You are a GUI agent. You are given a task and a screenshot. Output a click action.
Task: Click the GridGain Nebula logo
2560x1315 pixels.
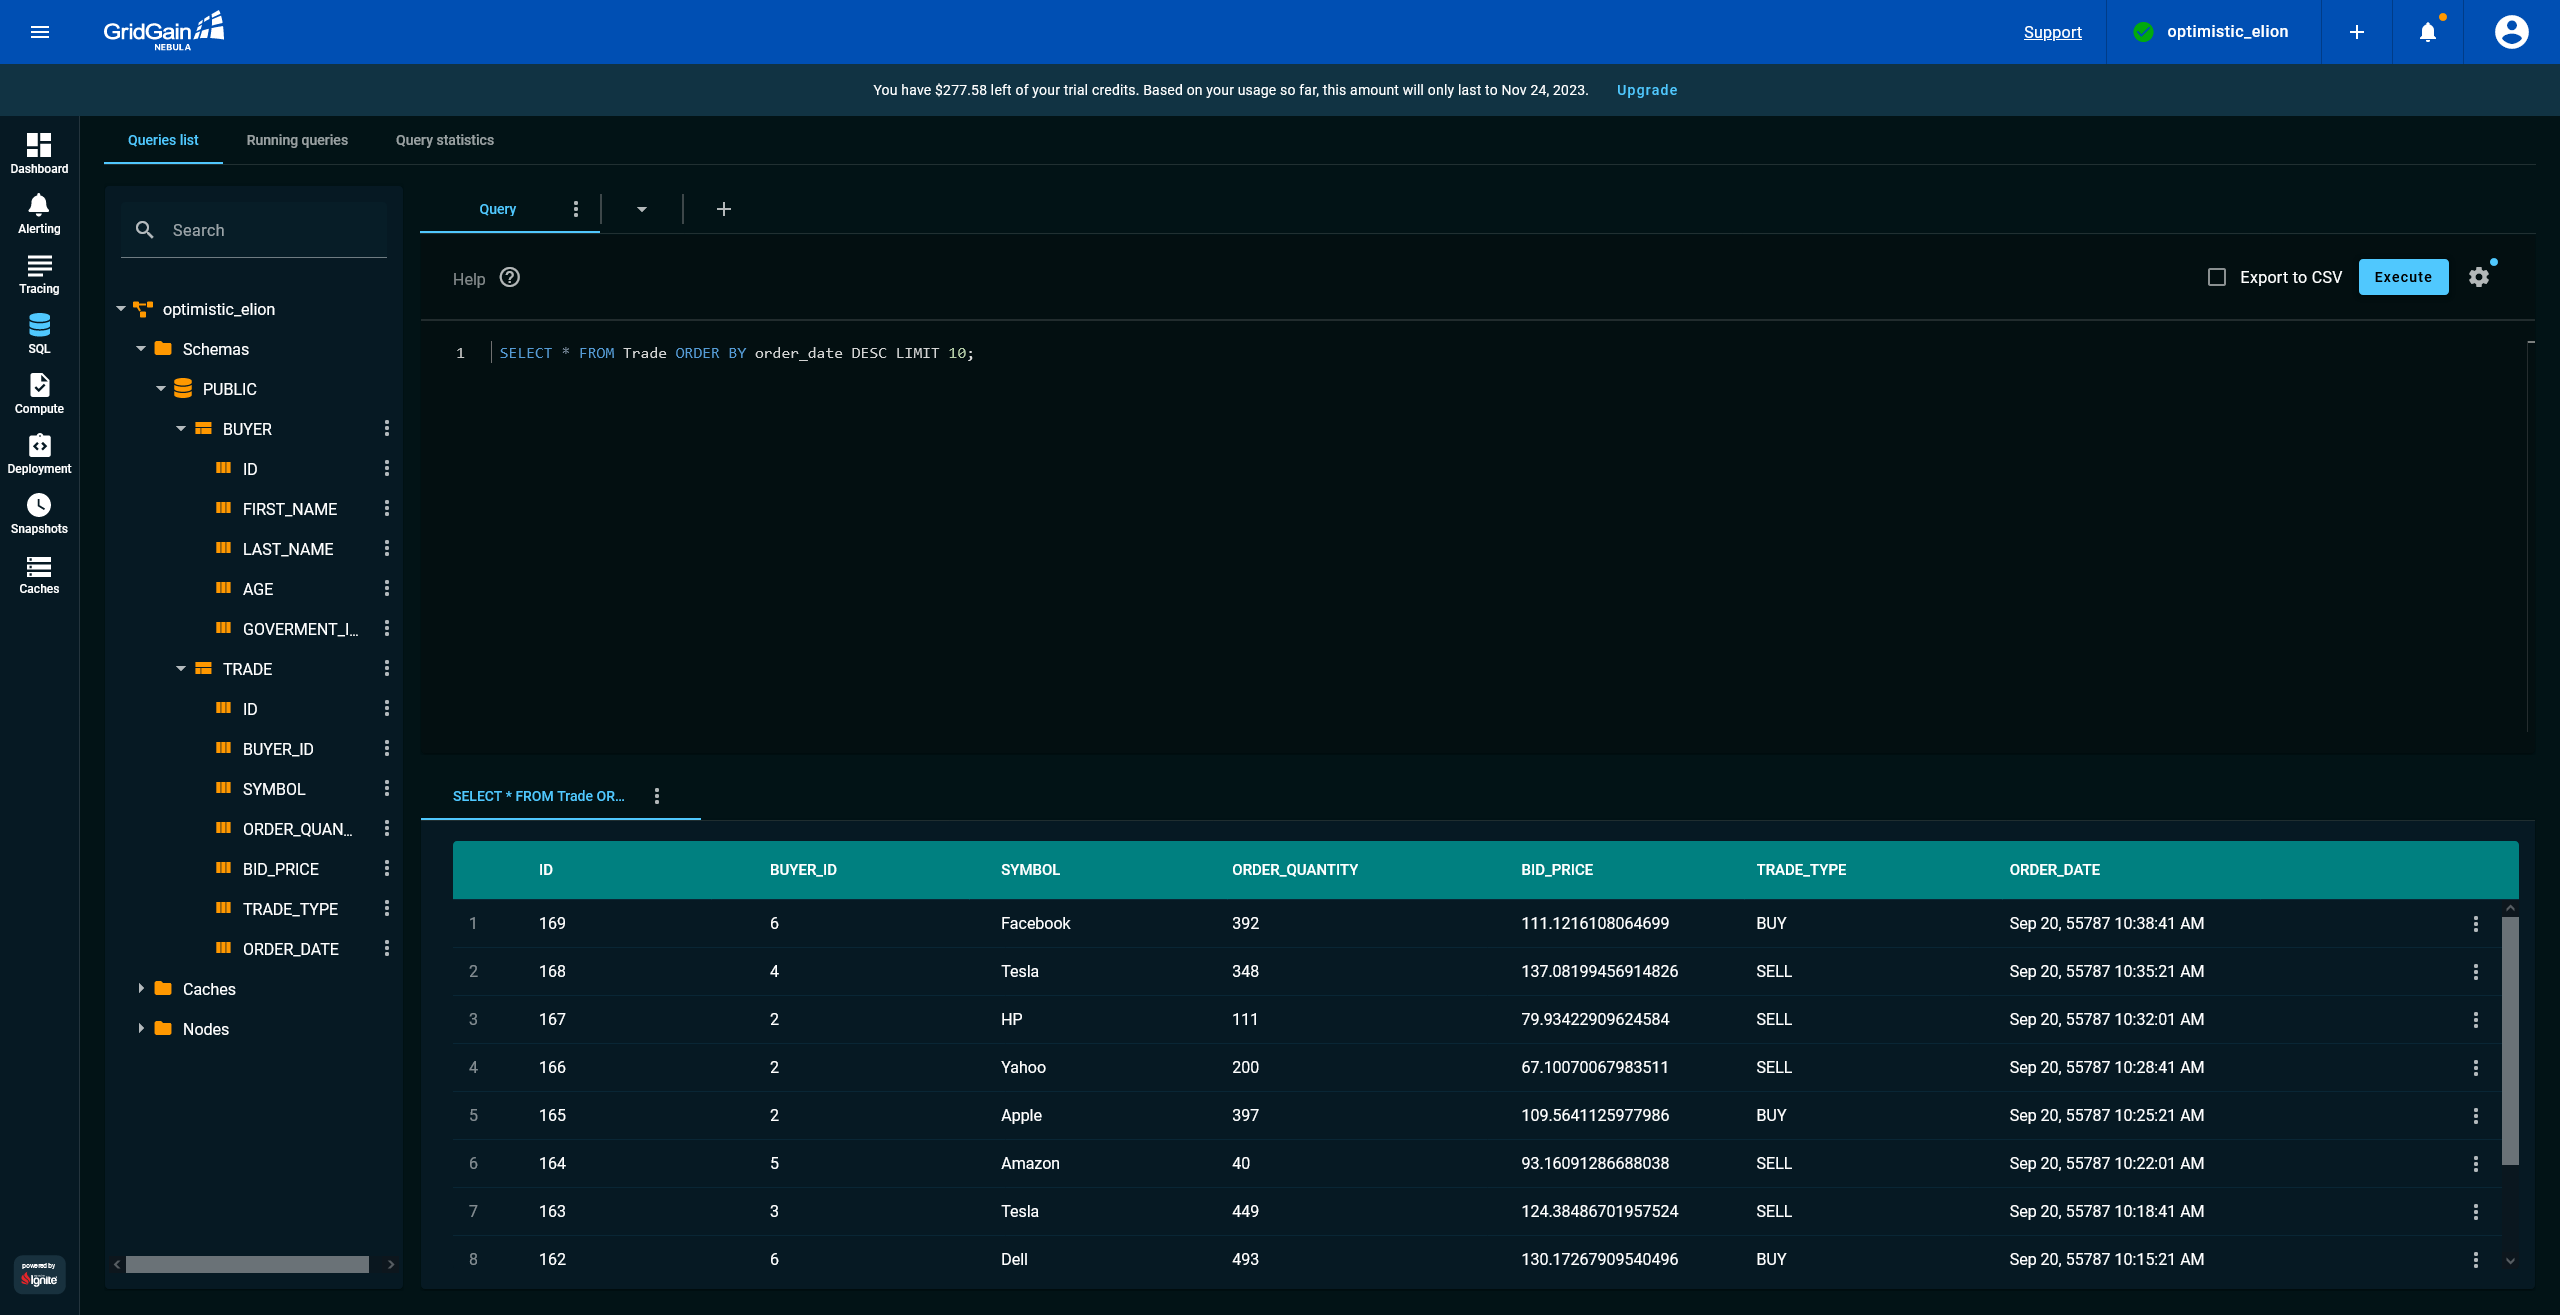click(x=164, y=31)
